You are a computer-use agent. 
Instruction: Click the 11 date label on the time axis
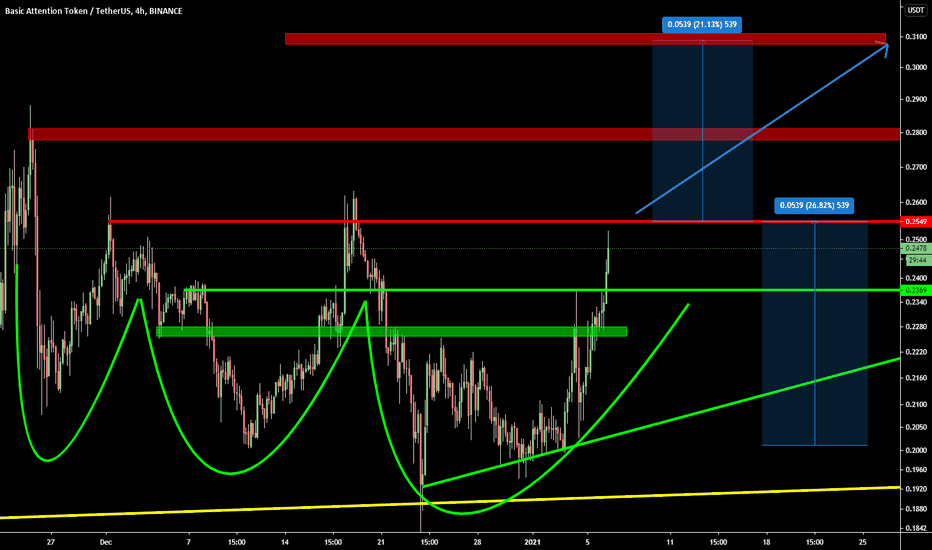click(670, 542)
